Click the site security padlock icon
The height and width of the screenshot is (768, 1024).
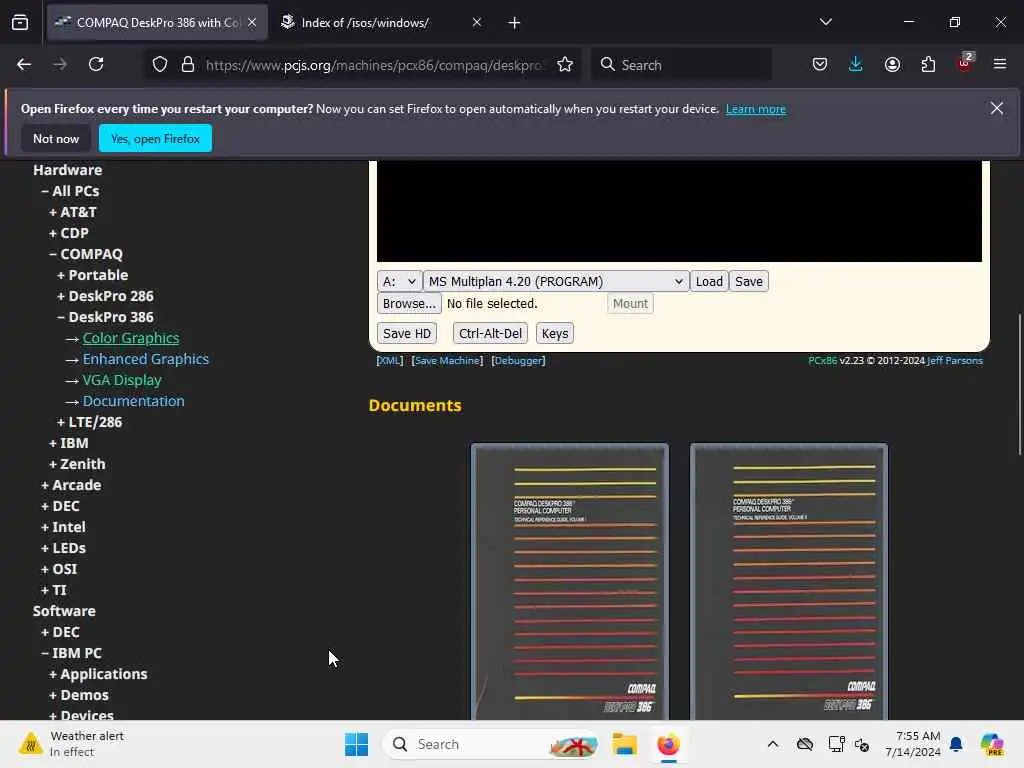click(188, 65)
